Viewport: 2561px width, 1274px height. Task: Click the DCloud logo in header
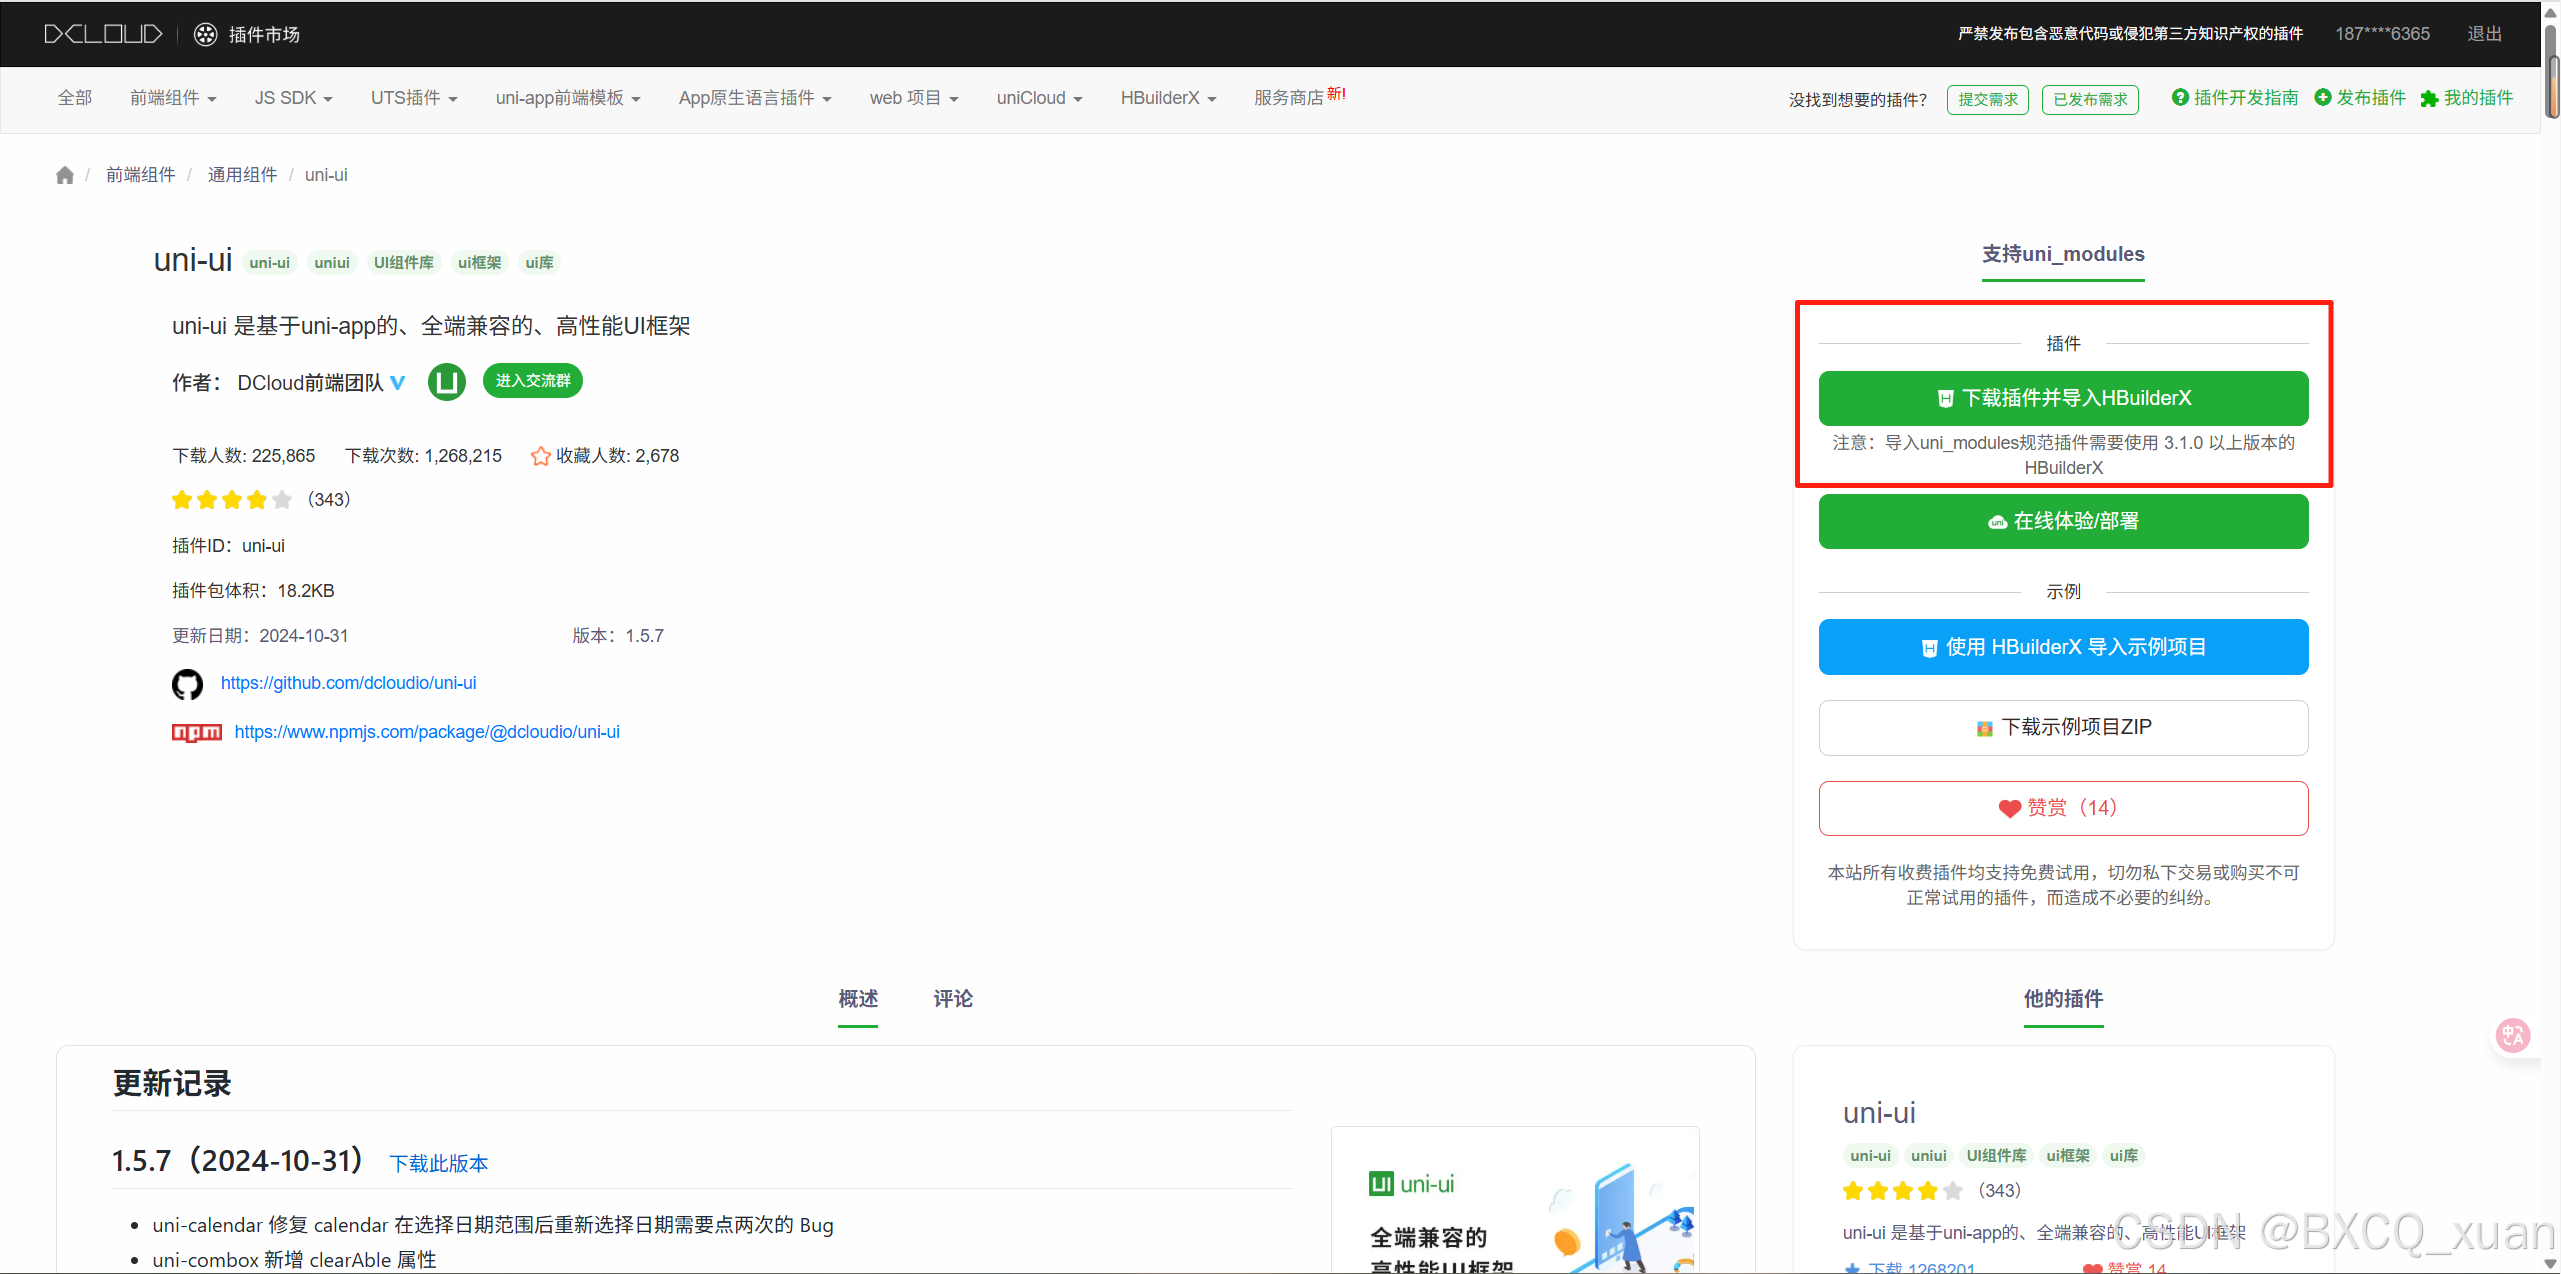pos(103,34)
